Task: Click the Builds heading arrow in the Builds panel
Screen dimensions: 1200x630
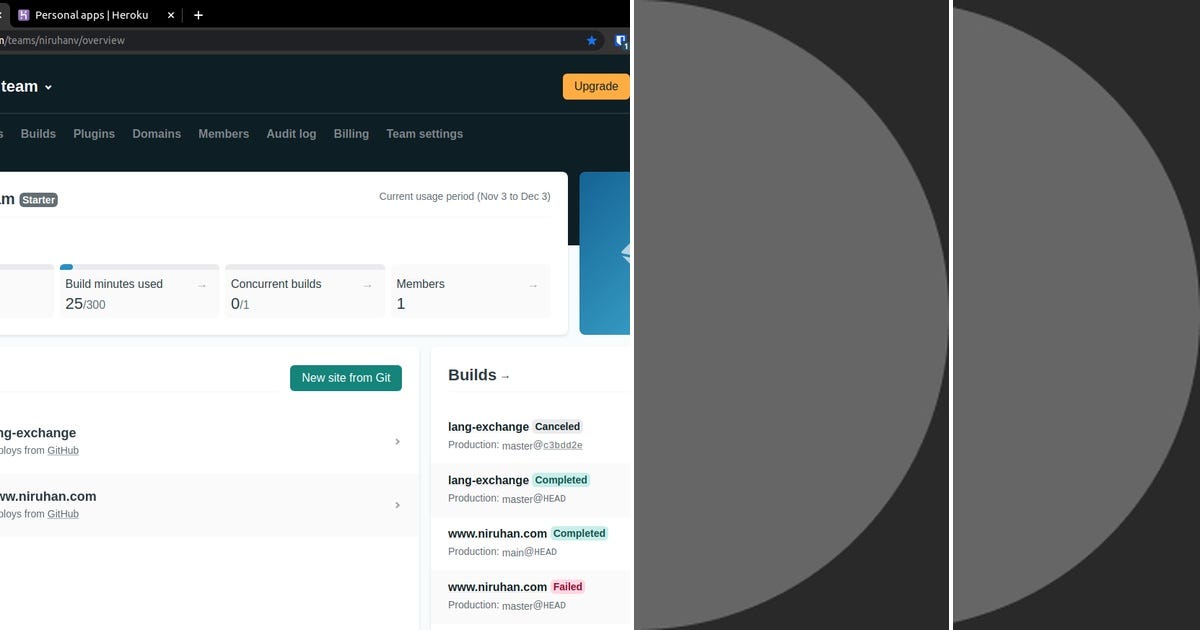Action: pyautogui.click(x=505, y=376)
